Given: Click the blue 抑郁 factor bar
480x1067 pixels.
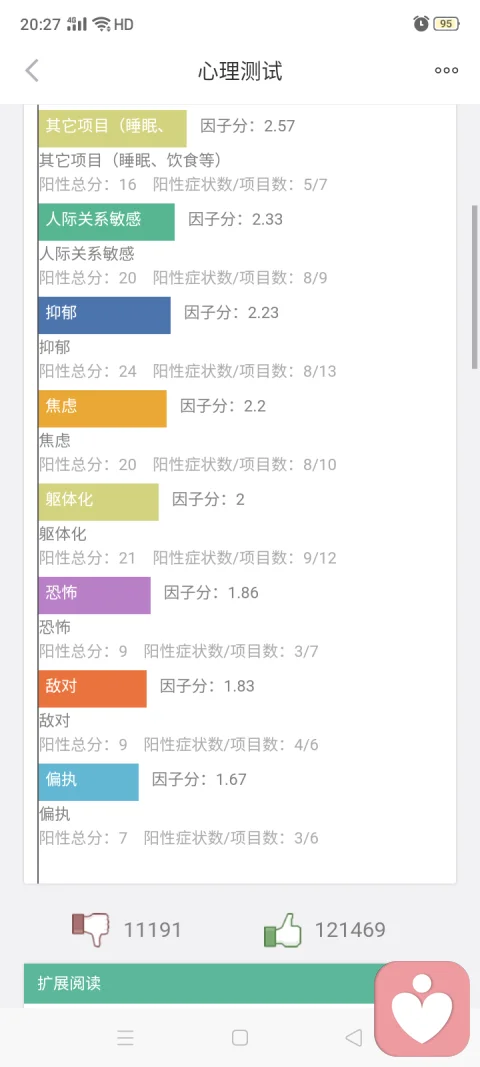Looking at the screenshot, I should pos(104,314).
